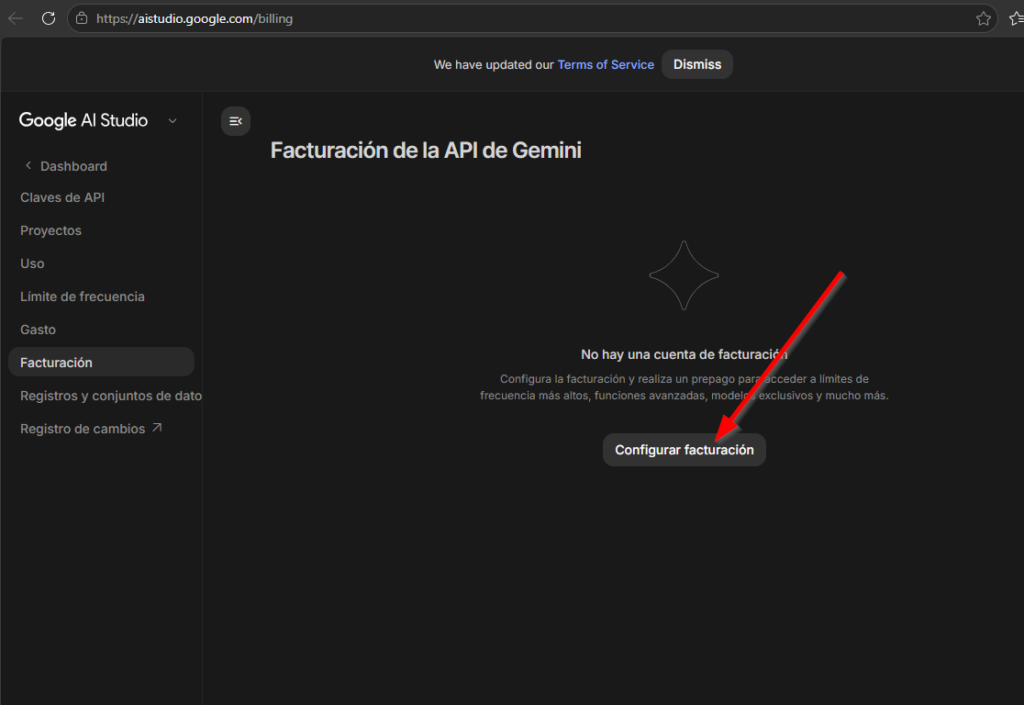Viewport: 1024px width, 705px height.
Task: Collapse the sidebar with the panel toggle icon
Action: tap(235, 121)
